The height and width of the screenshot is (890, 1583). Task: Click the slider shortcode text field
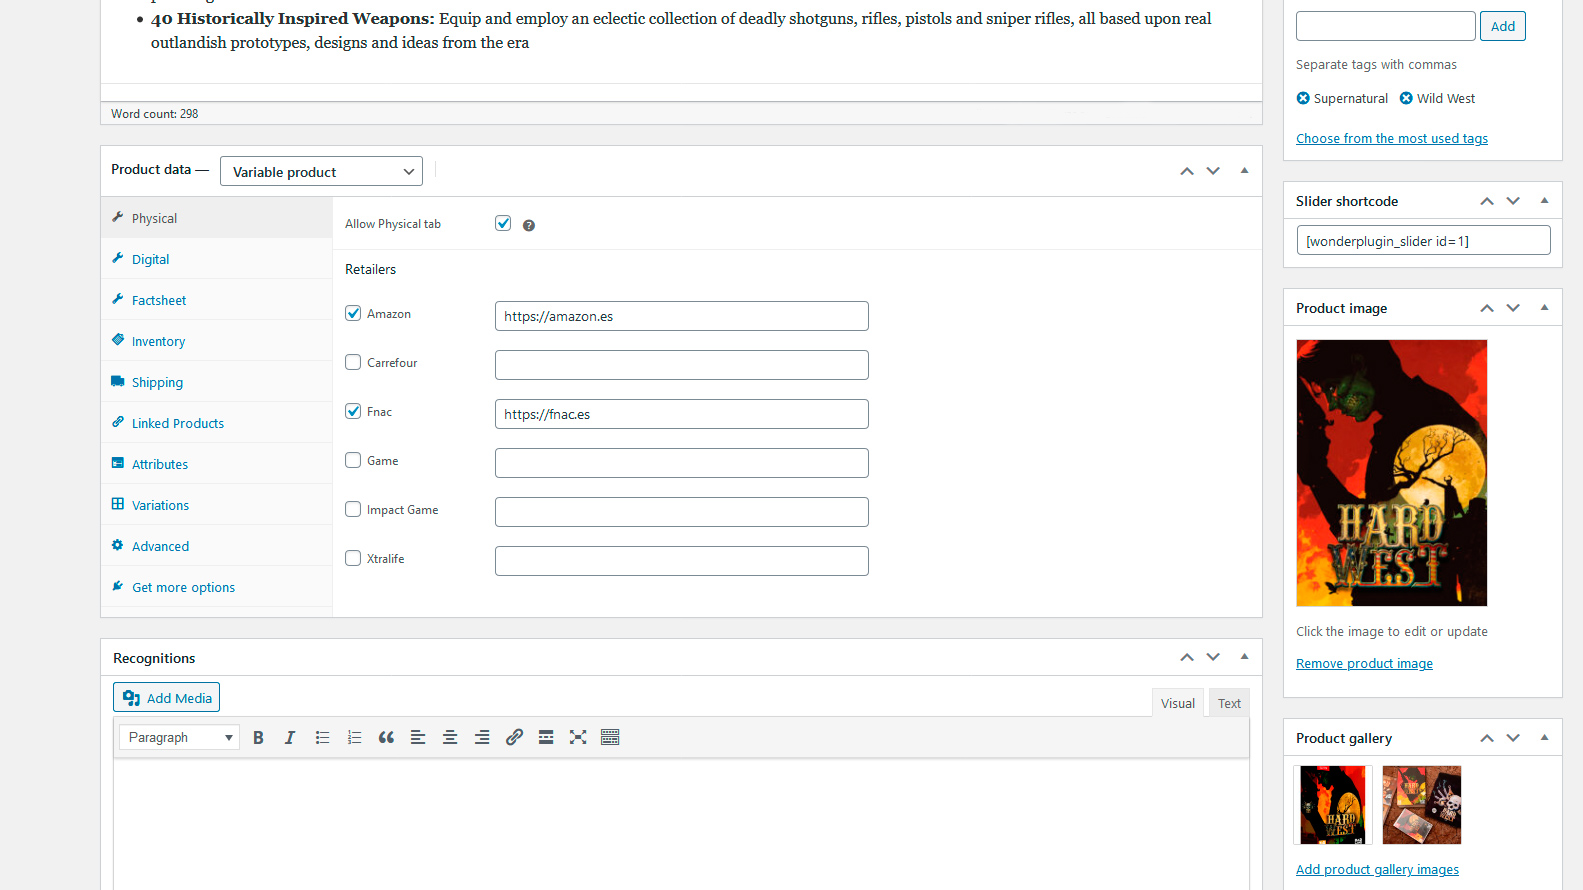tap(1424, 240)
